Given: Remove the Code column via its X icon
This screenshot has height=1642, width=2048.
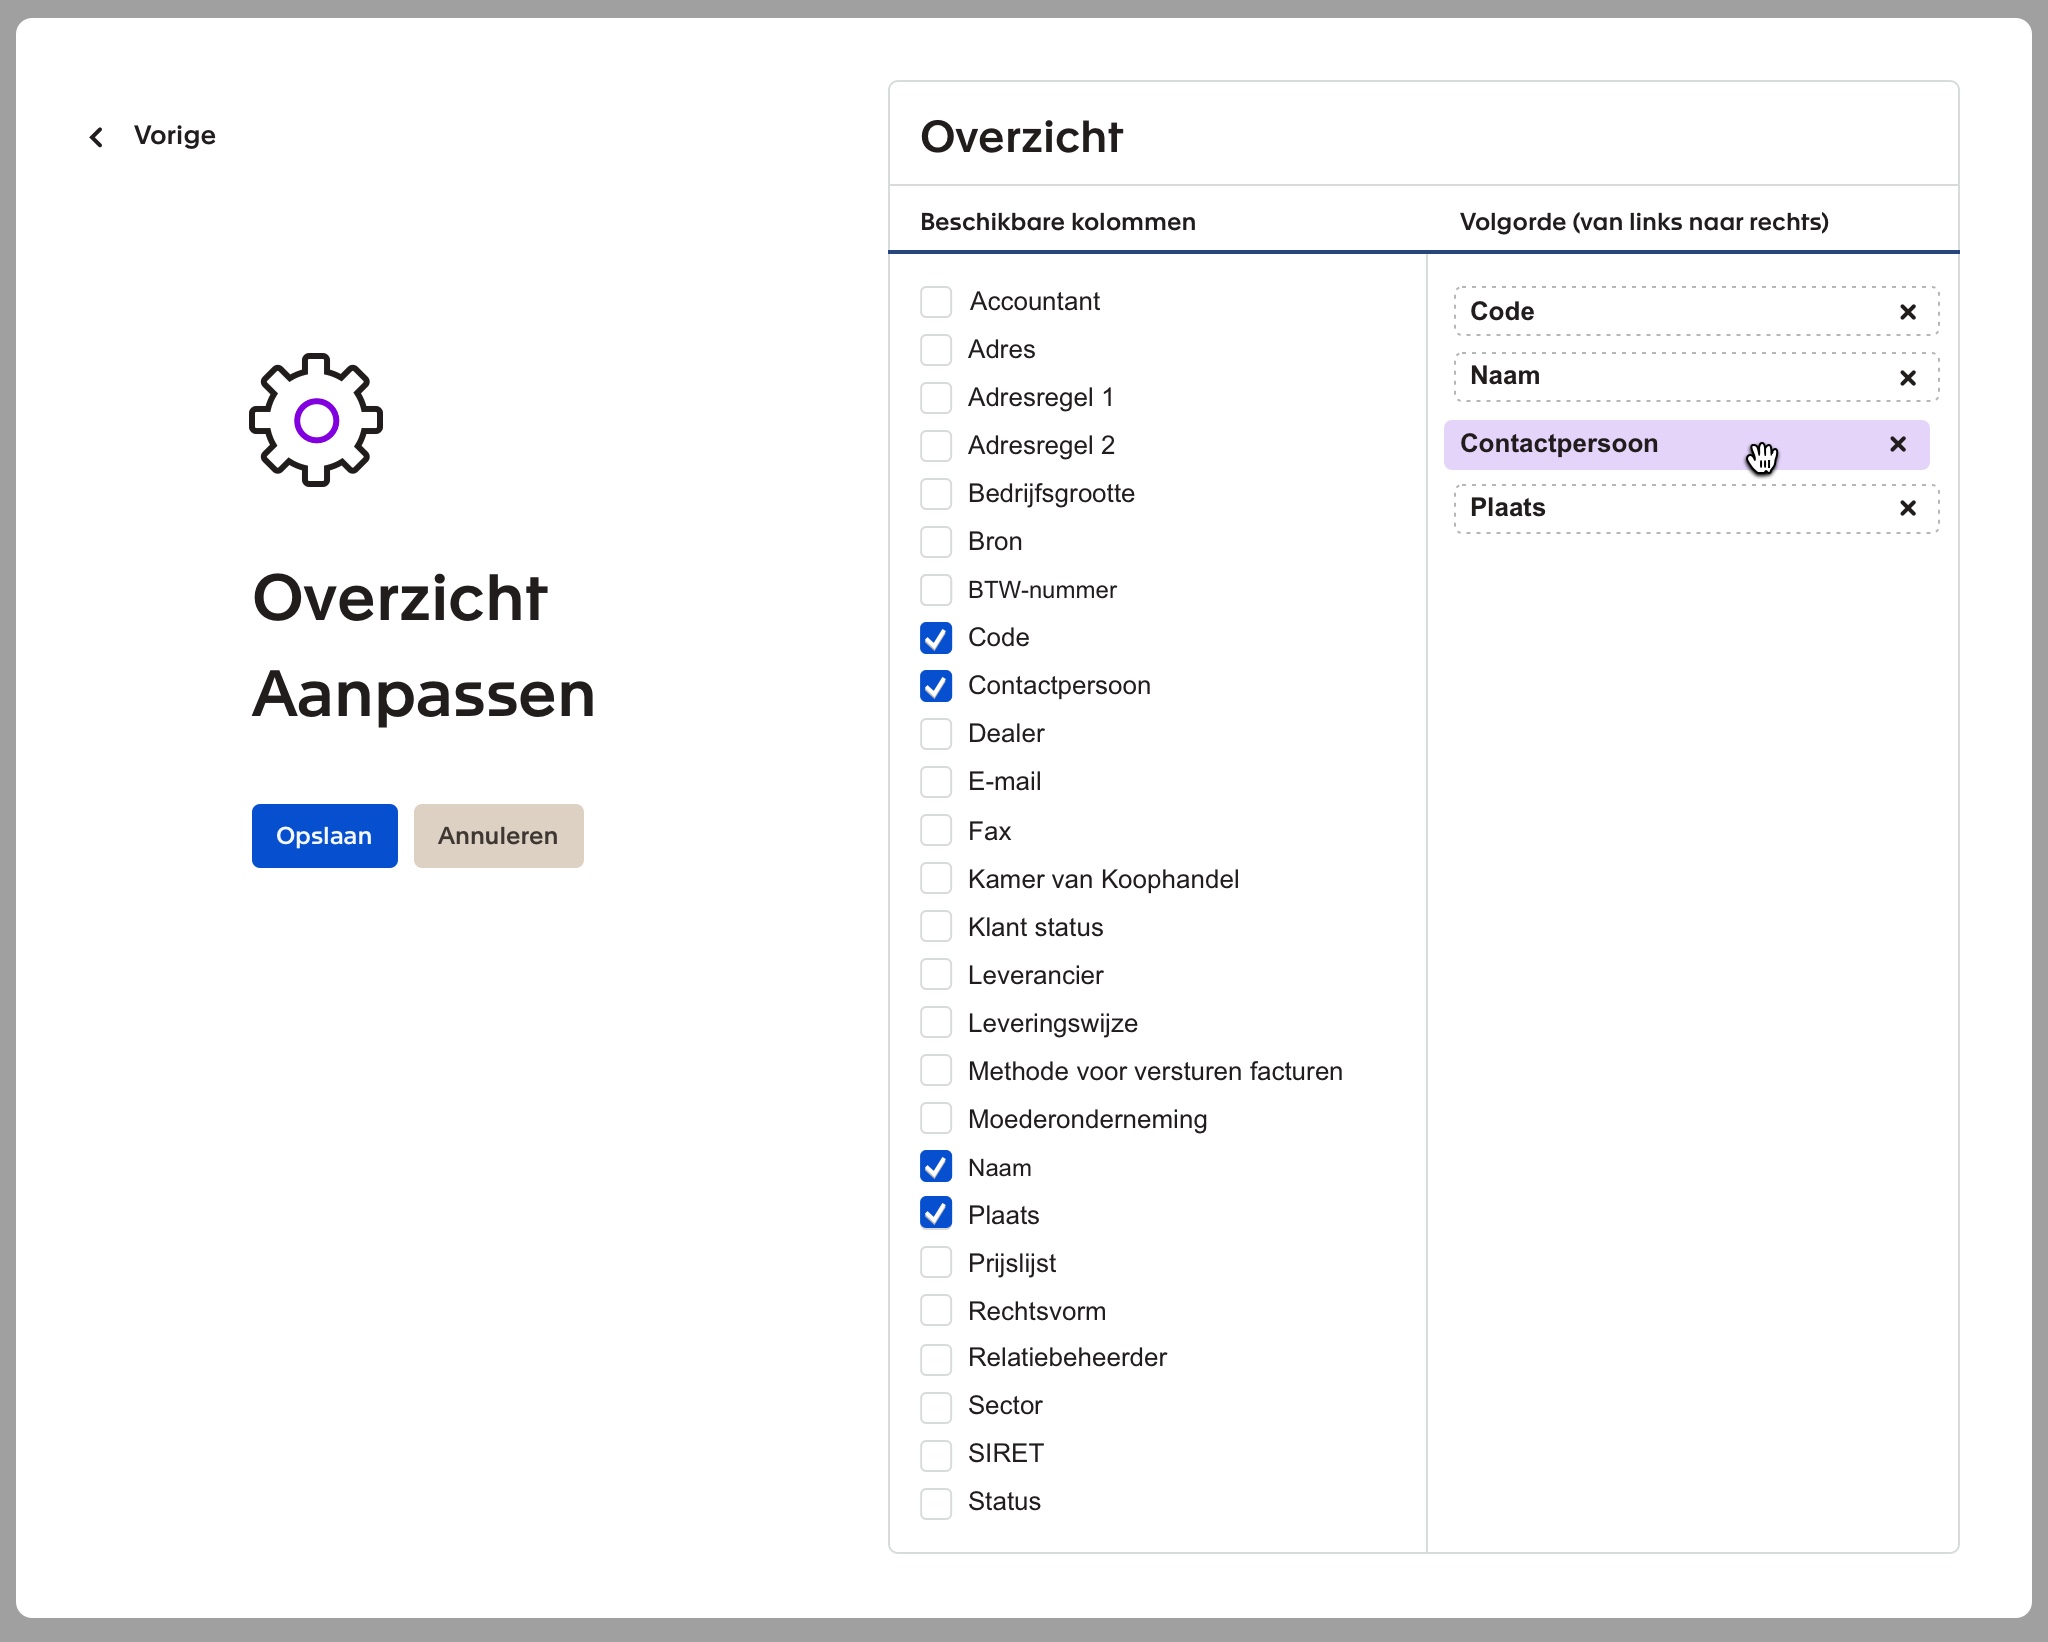Looking at the screenshot, I should (x=1908, y=312).
